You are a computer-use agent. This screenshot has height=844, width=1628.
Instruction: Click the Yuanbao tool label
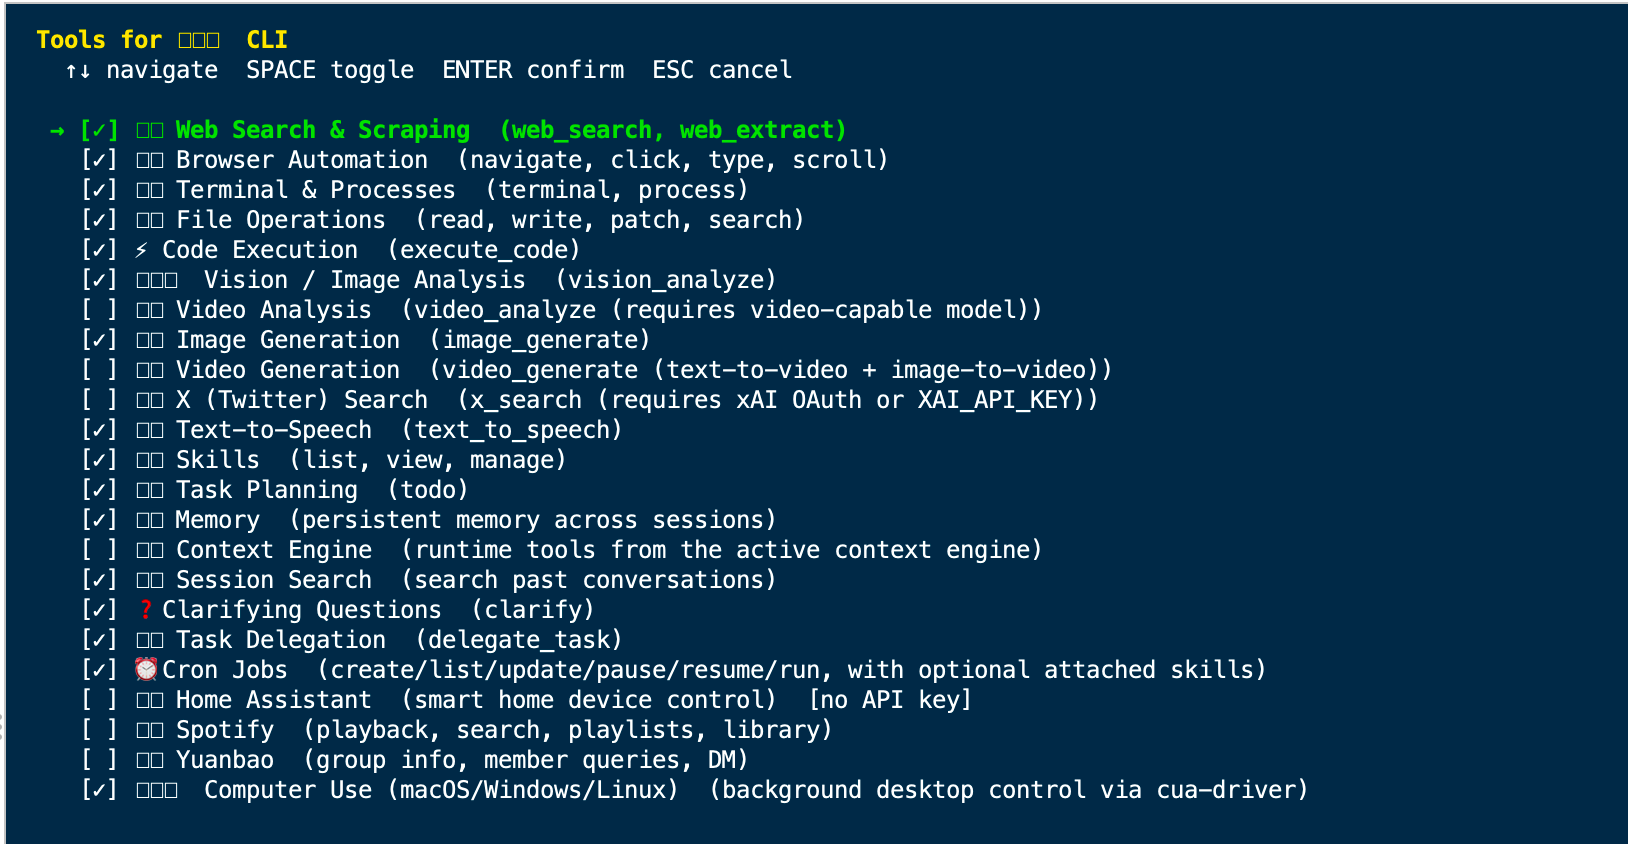(225, 760)
